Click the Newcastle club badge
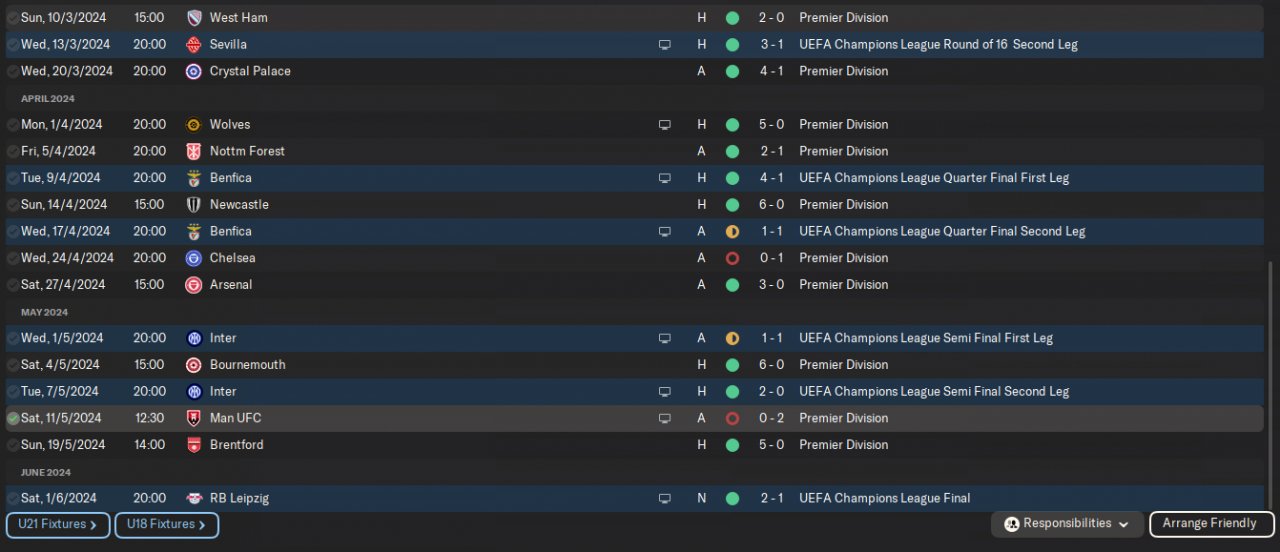This screenshot has width=1280, height=552. tap(194, 205)
